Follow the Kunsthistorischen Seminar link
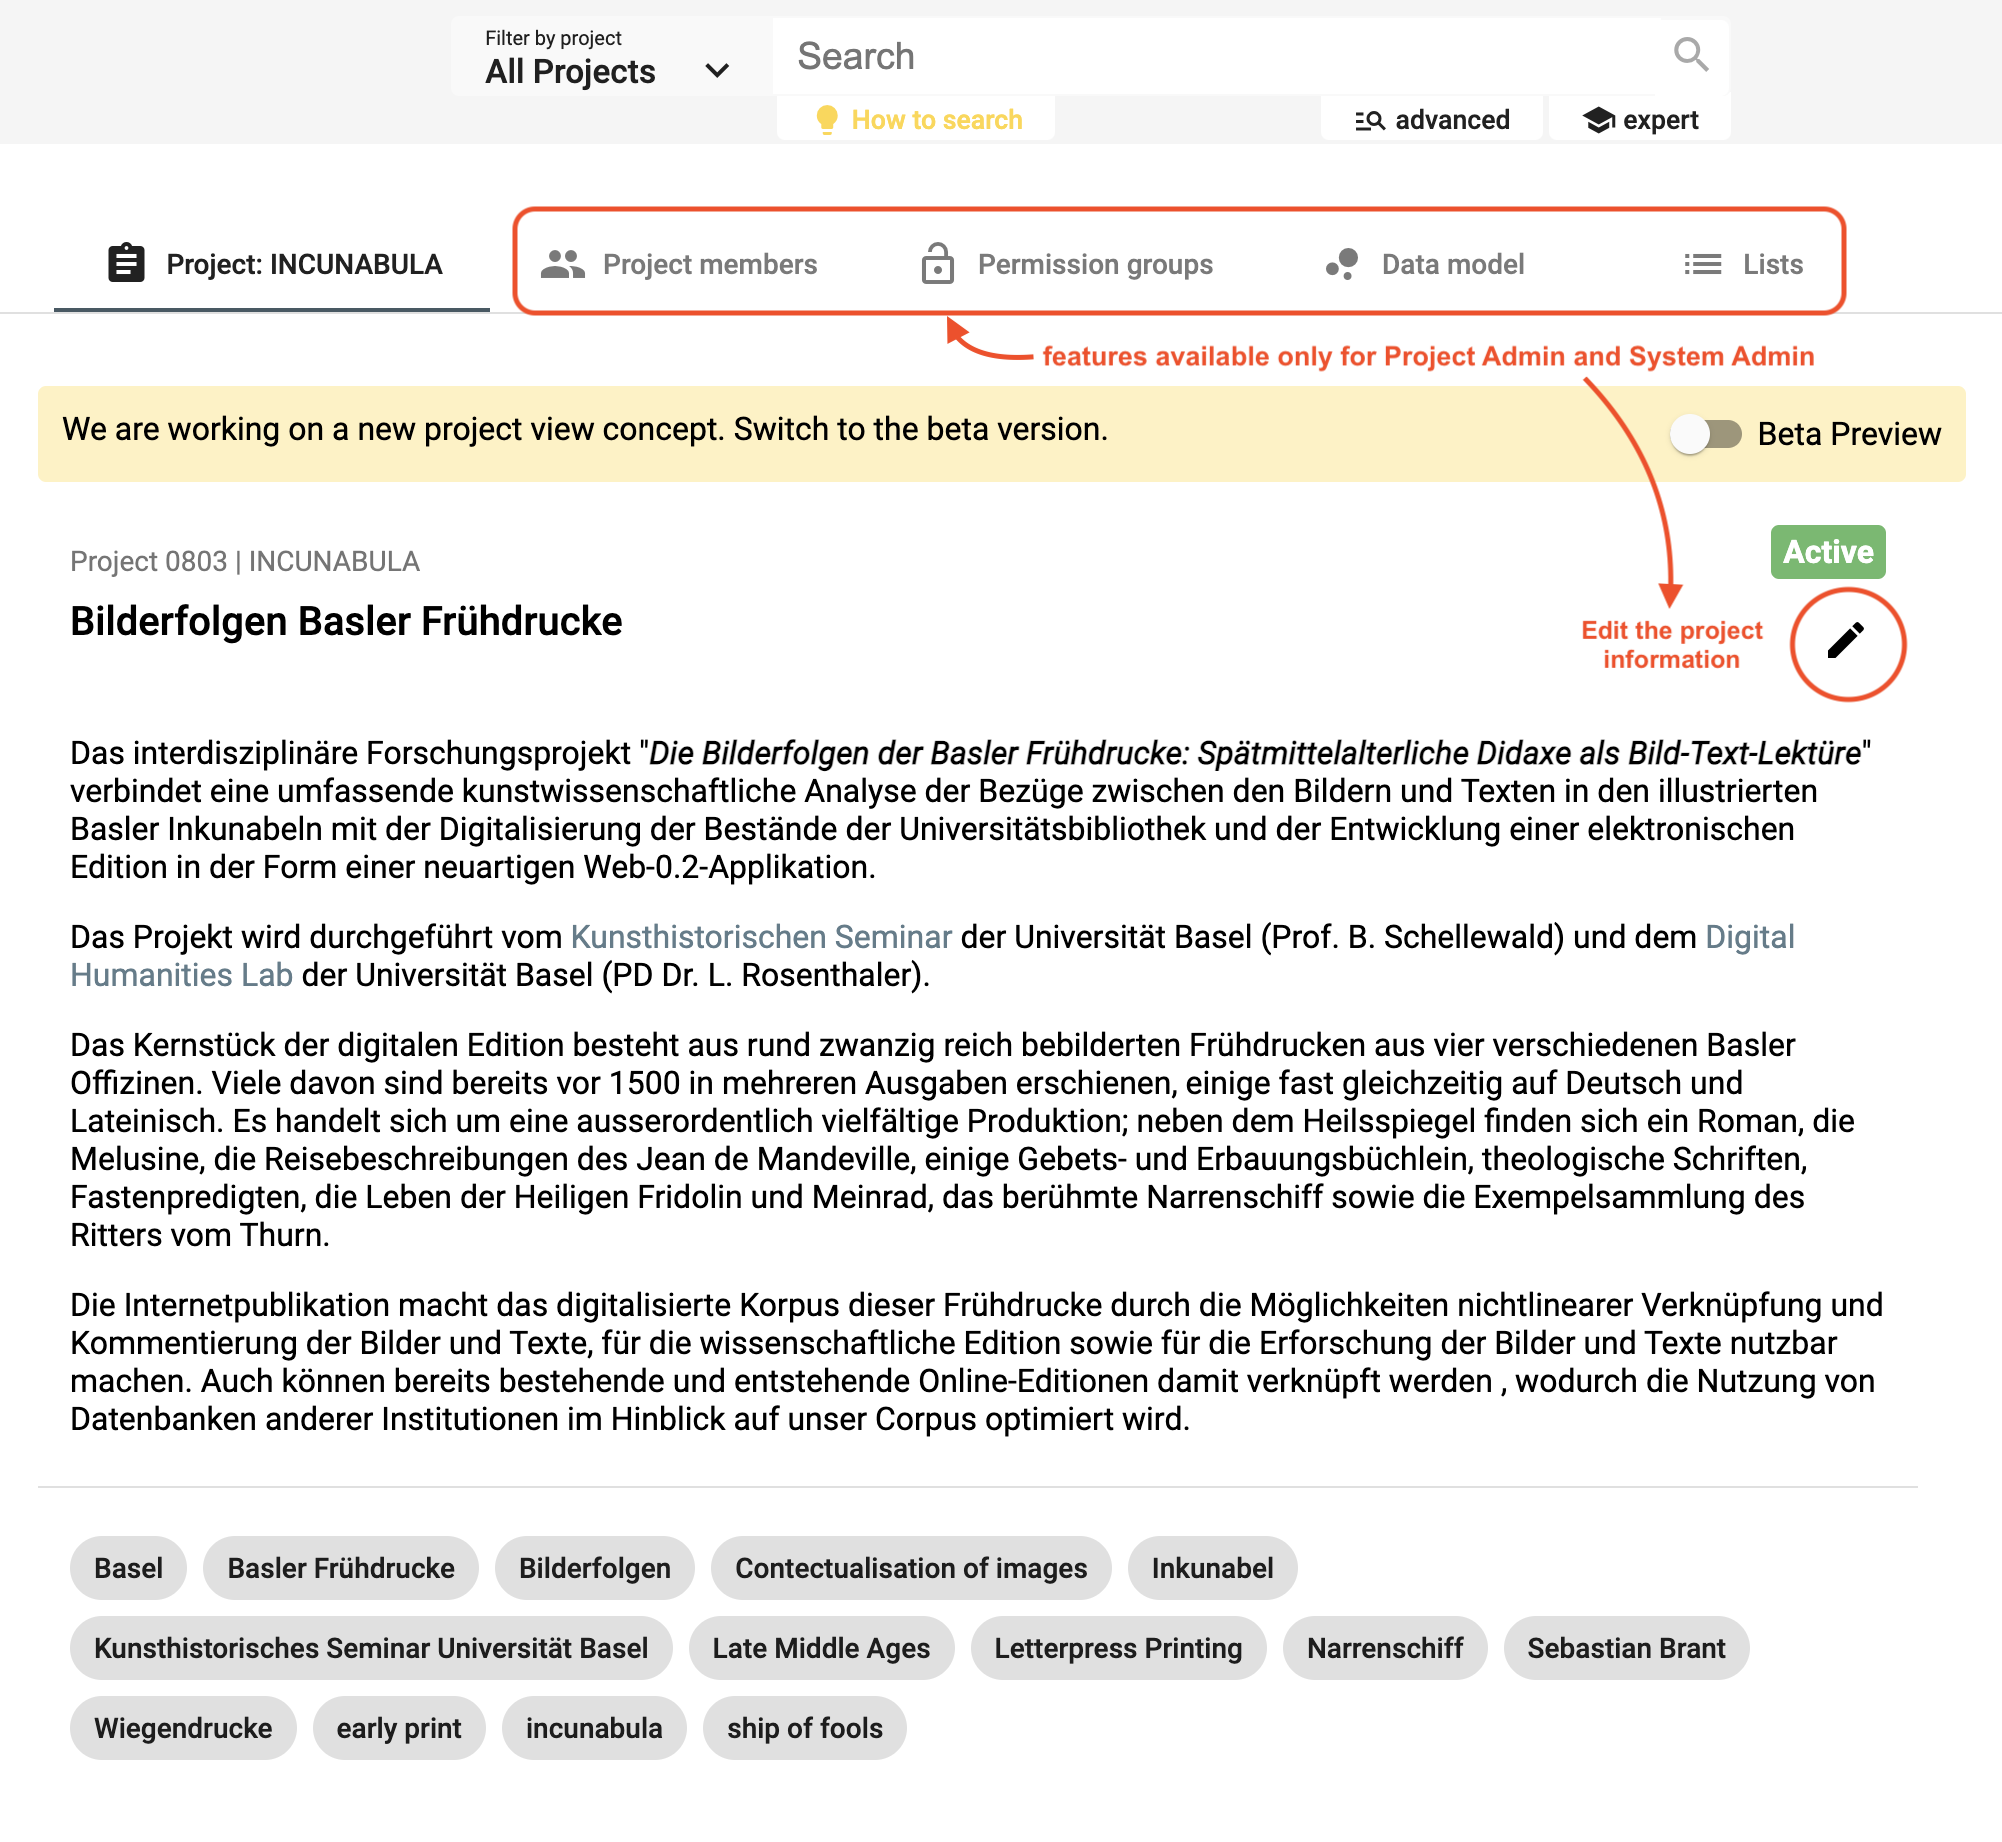Viewport: 2002px width, 1842px height. pos(761,937)
